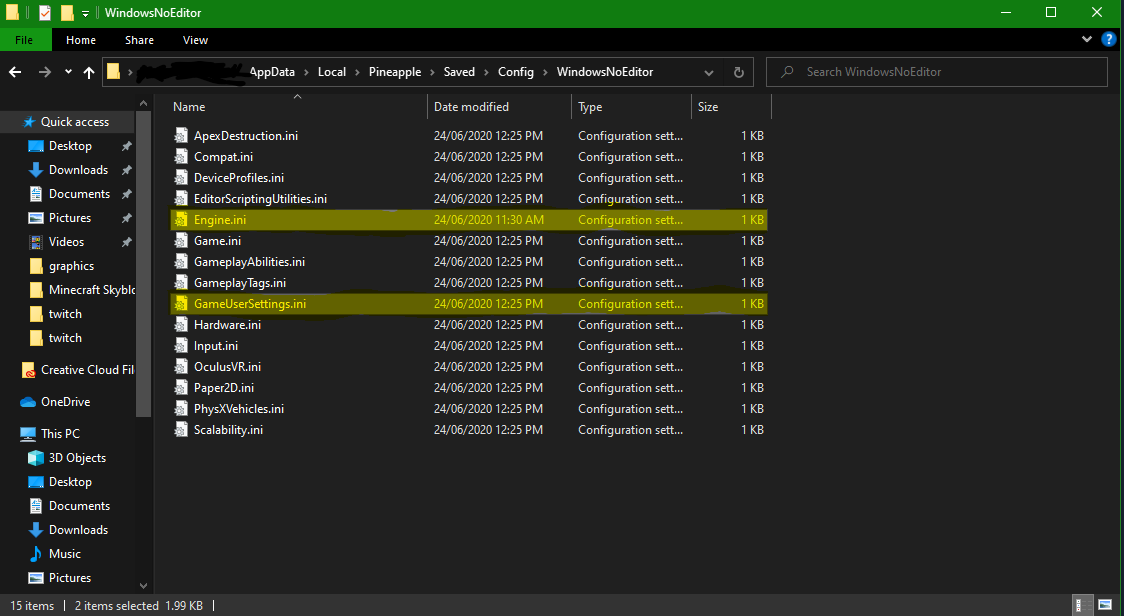
Task: Open the recent locations dropdown arrow
Action: [68, 72]
